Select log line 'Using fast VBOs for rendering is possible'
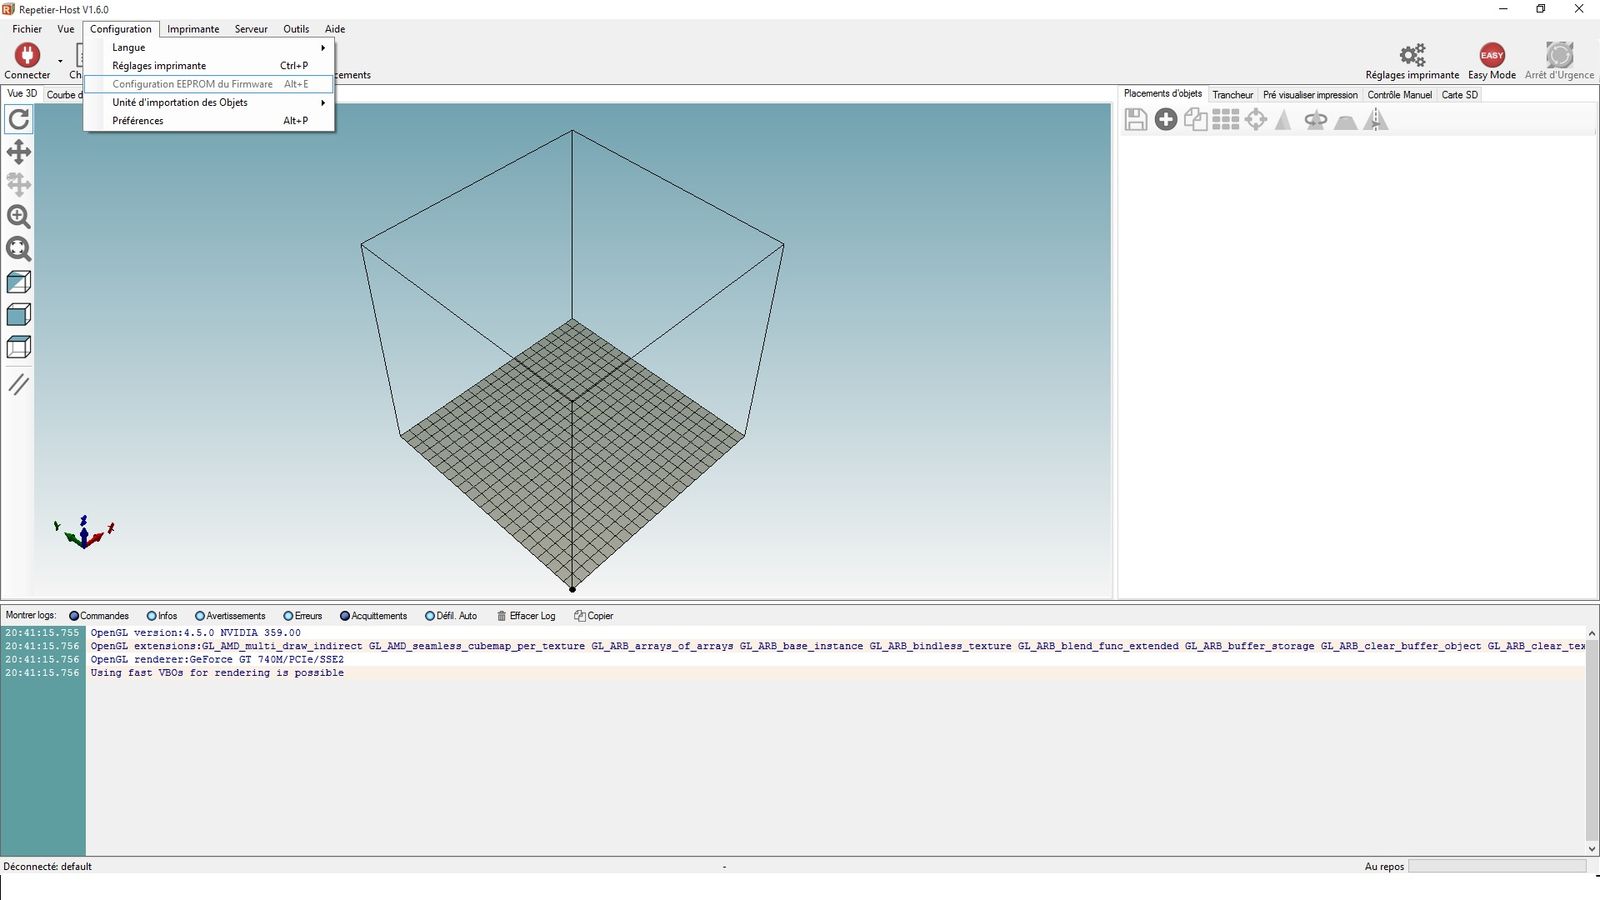This screenshot has width=1600, height=900. pyautogui.click(x=217, y=673)
